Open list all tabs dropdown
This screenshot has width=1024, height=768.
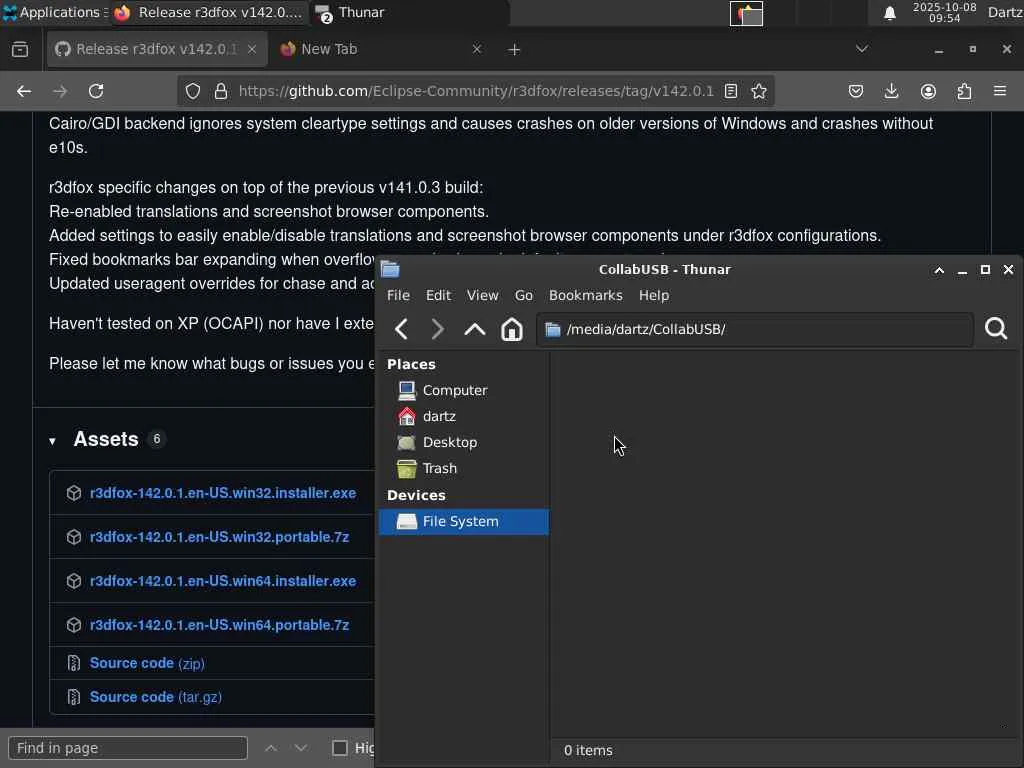[862, 49]
